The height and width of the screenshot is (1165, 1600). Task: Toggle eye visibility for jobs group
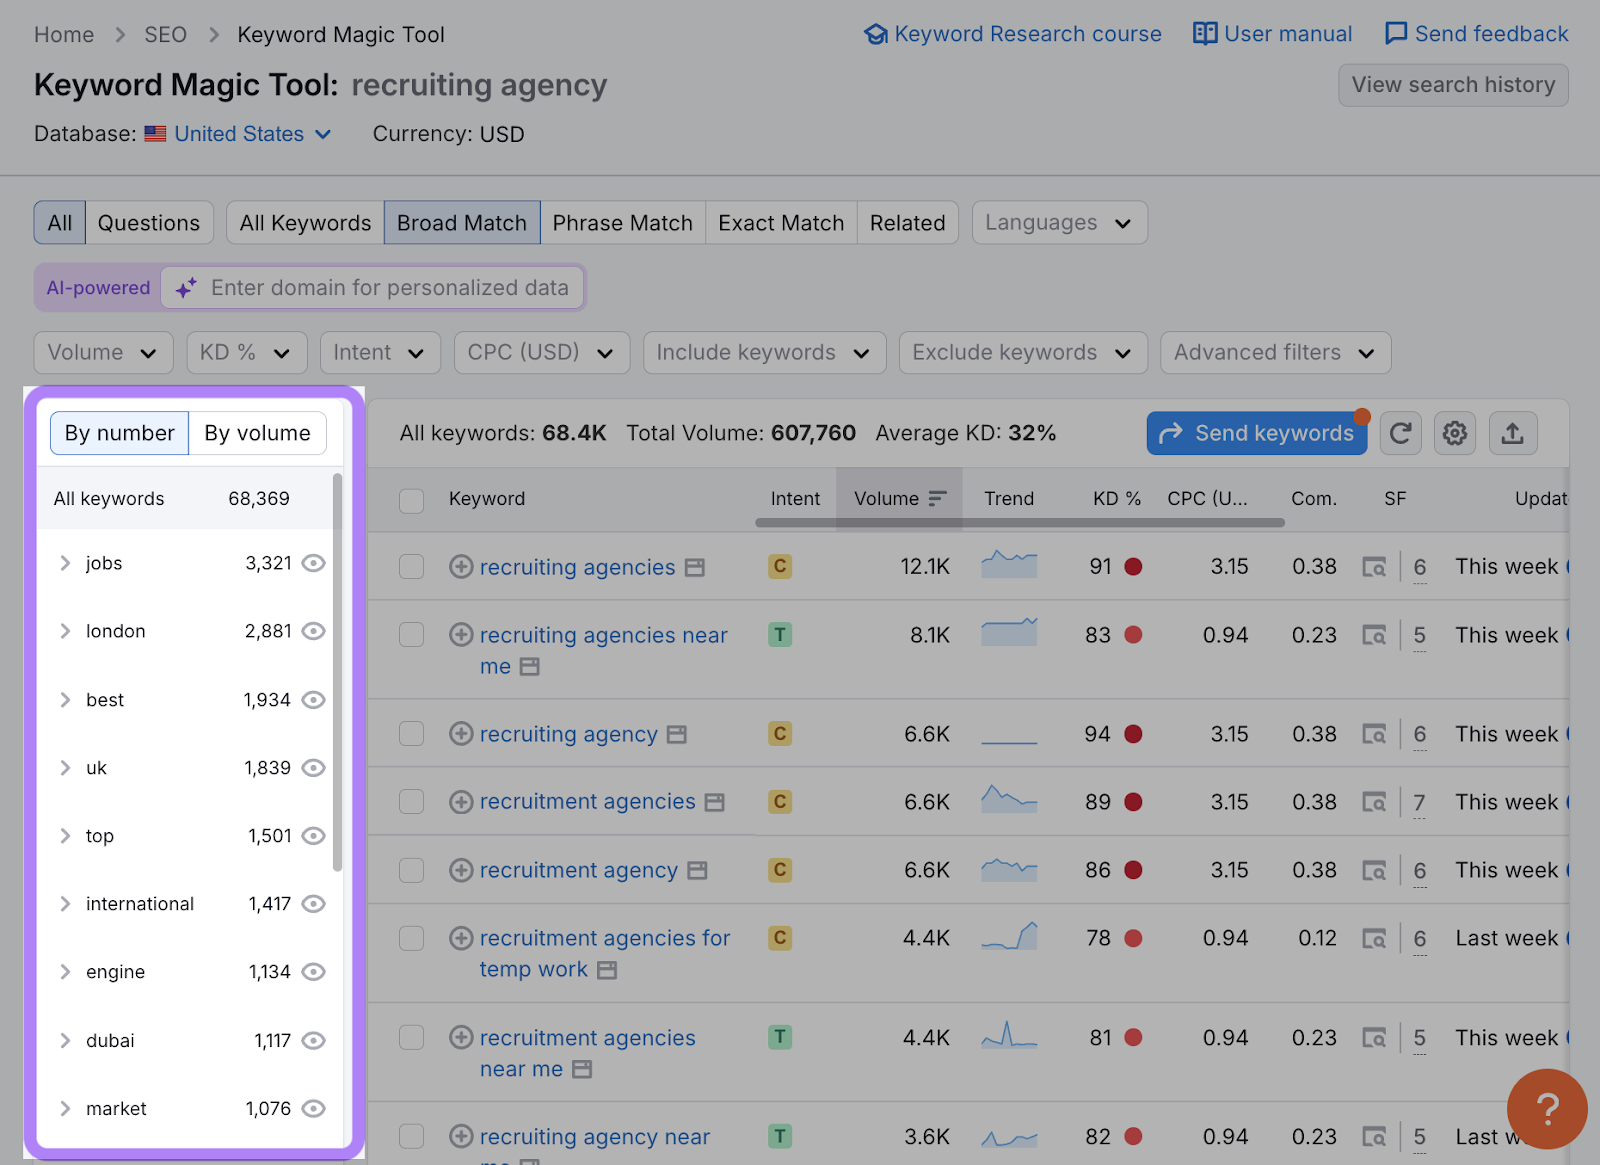click(314, 564)
